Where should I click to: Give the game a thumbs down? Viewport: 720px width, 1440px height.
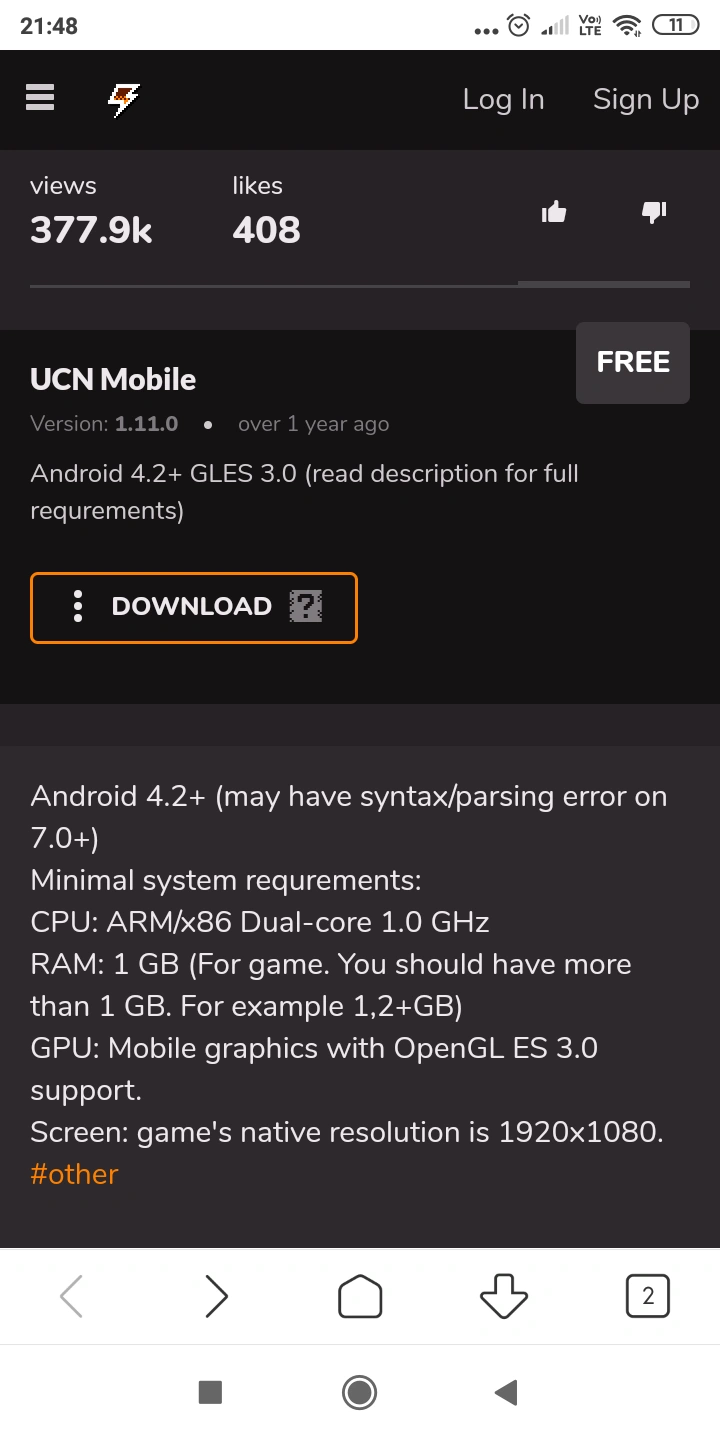pos(653,211)
